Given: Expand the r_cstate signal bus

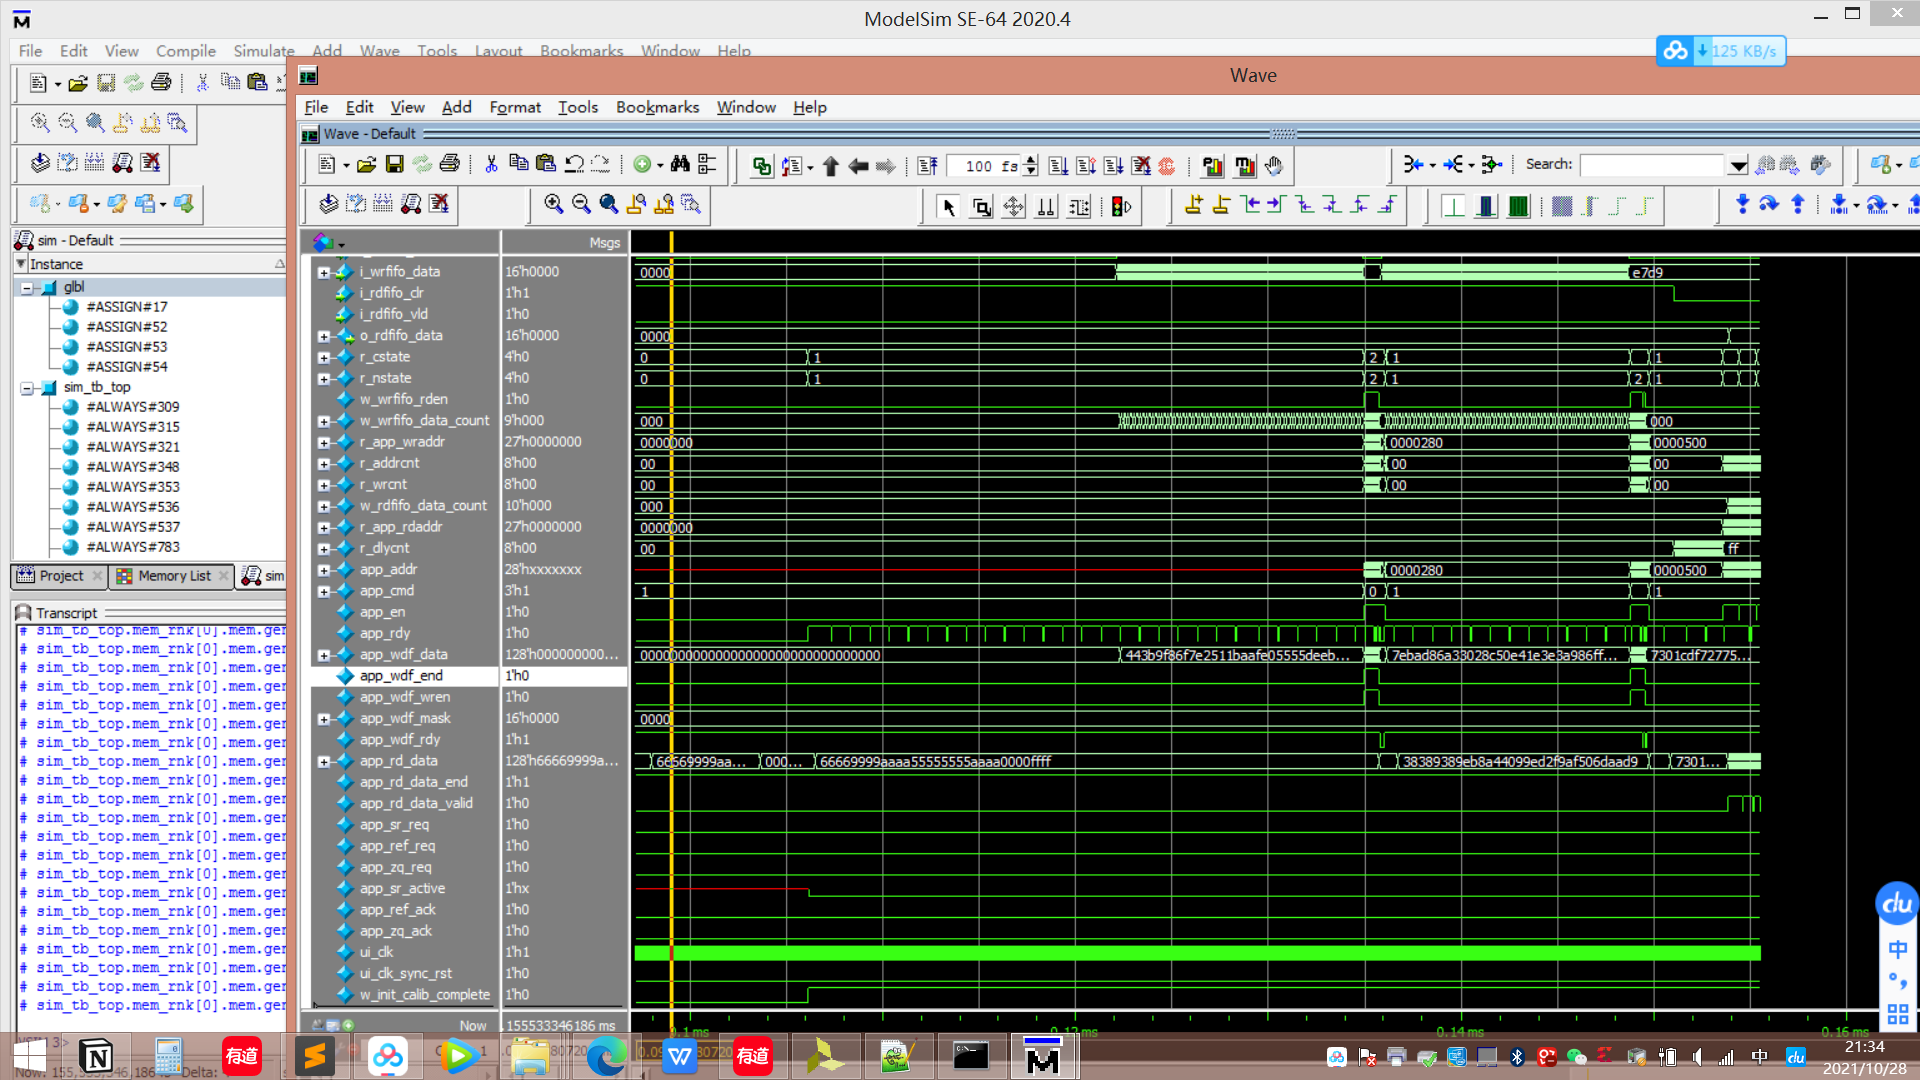Looking at the screenshot, I should click(x=324, y=358).
